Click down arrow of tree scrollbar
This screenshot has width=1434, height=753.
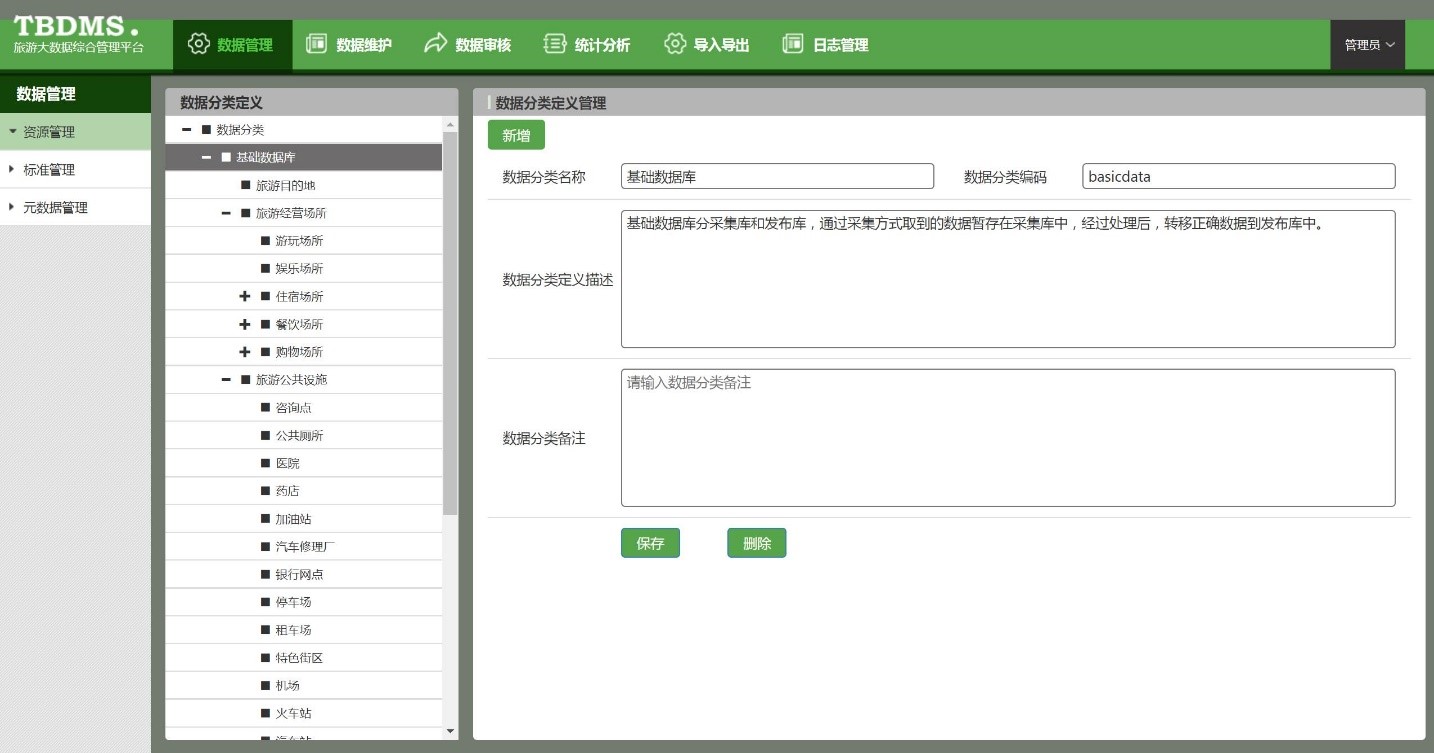[450, 731]
